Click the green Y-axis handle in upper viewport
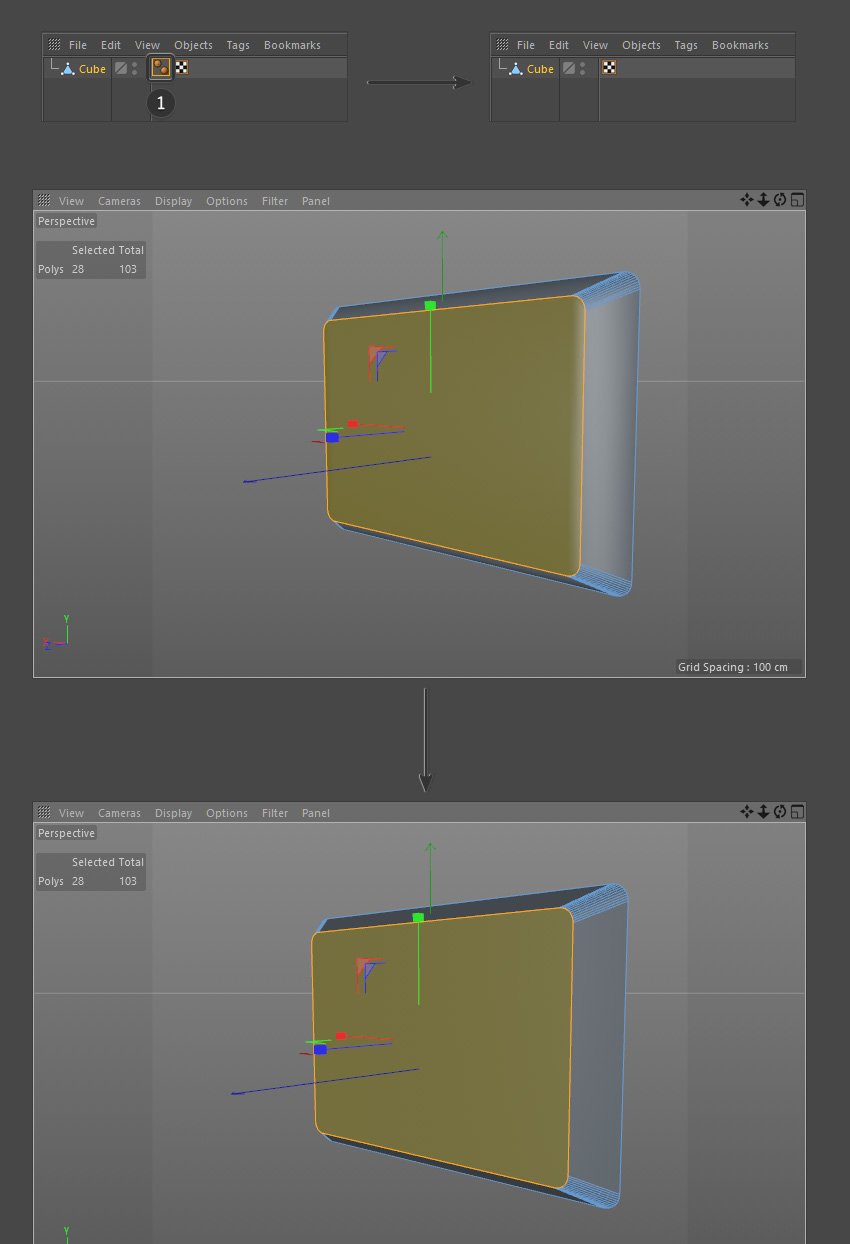The width and height of the screenshot is (850, 1244). (430, 305)
